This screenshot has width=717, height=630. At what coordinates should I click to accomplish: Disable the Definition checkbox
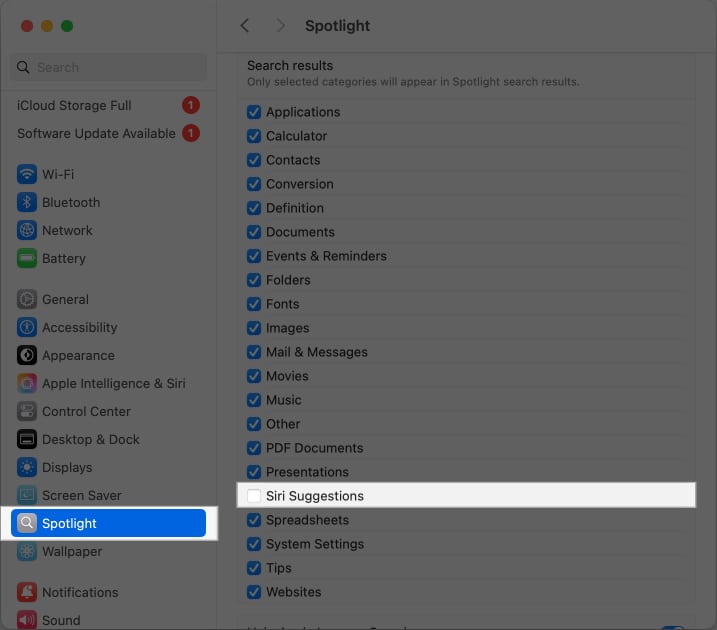coord(254,208)
